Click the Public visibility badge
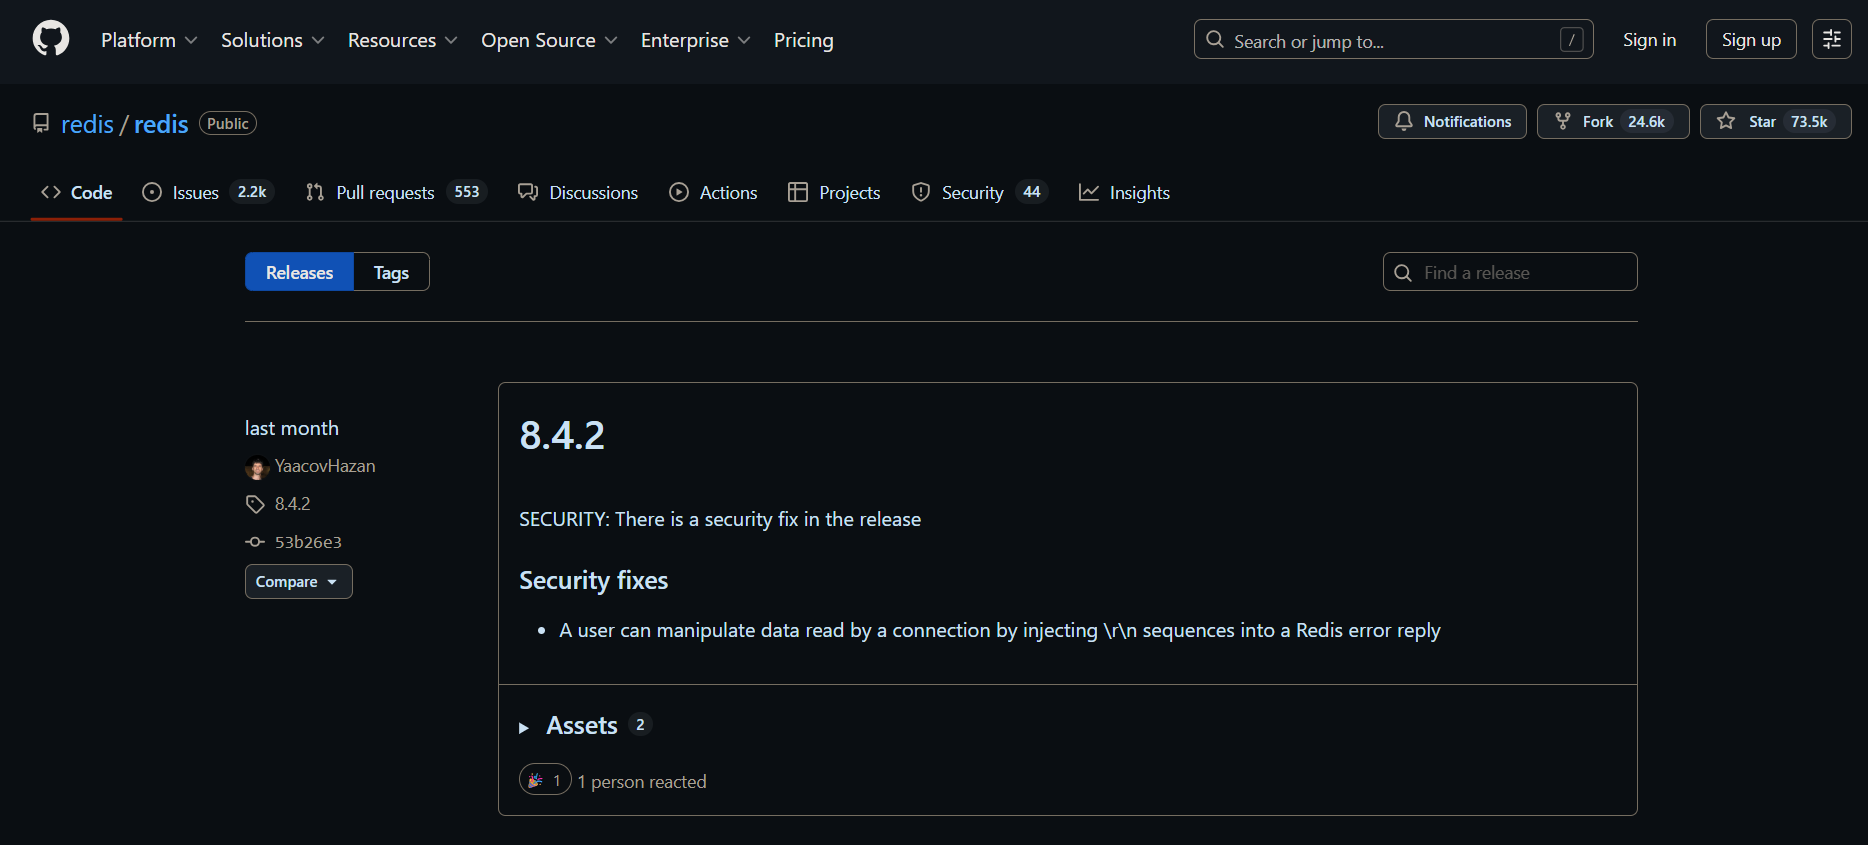The image size is (1868, 845). pyautogui.click(x=228, y=123)
